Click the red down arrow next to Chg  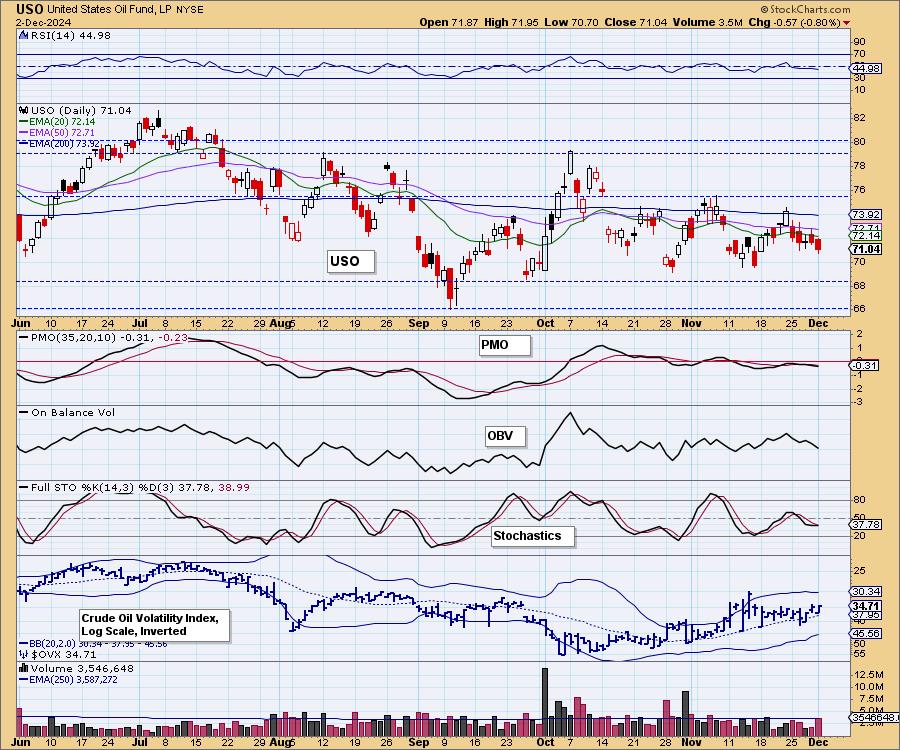847,23
